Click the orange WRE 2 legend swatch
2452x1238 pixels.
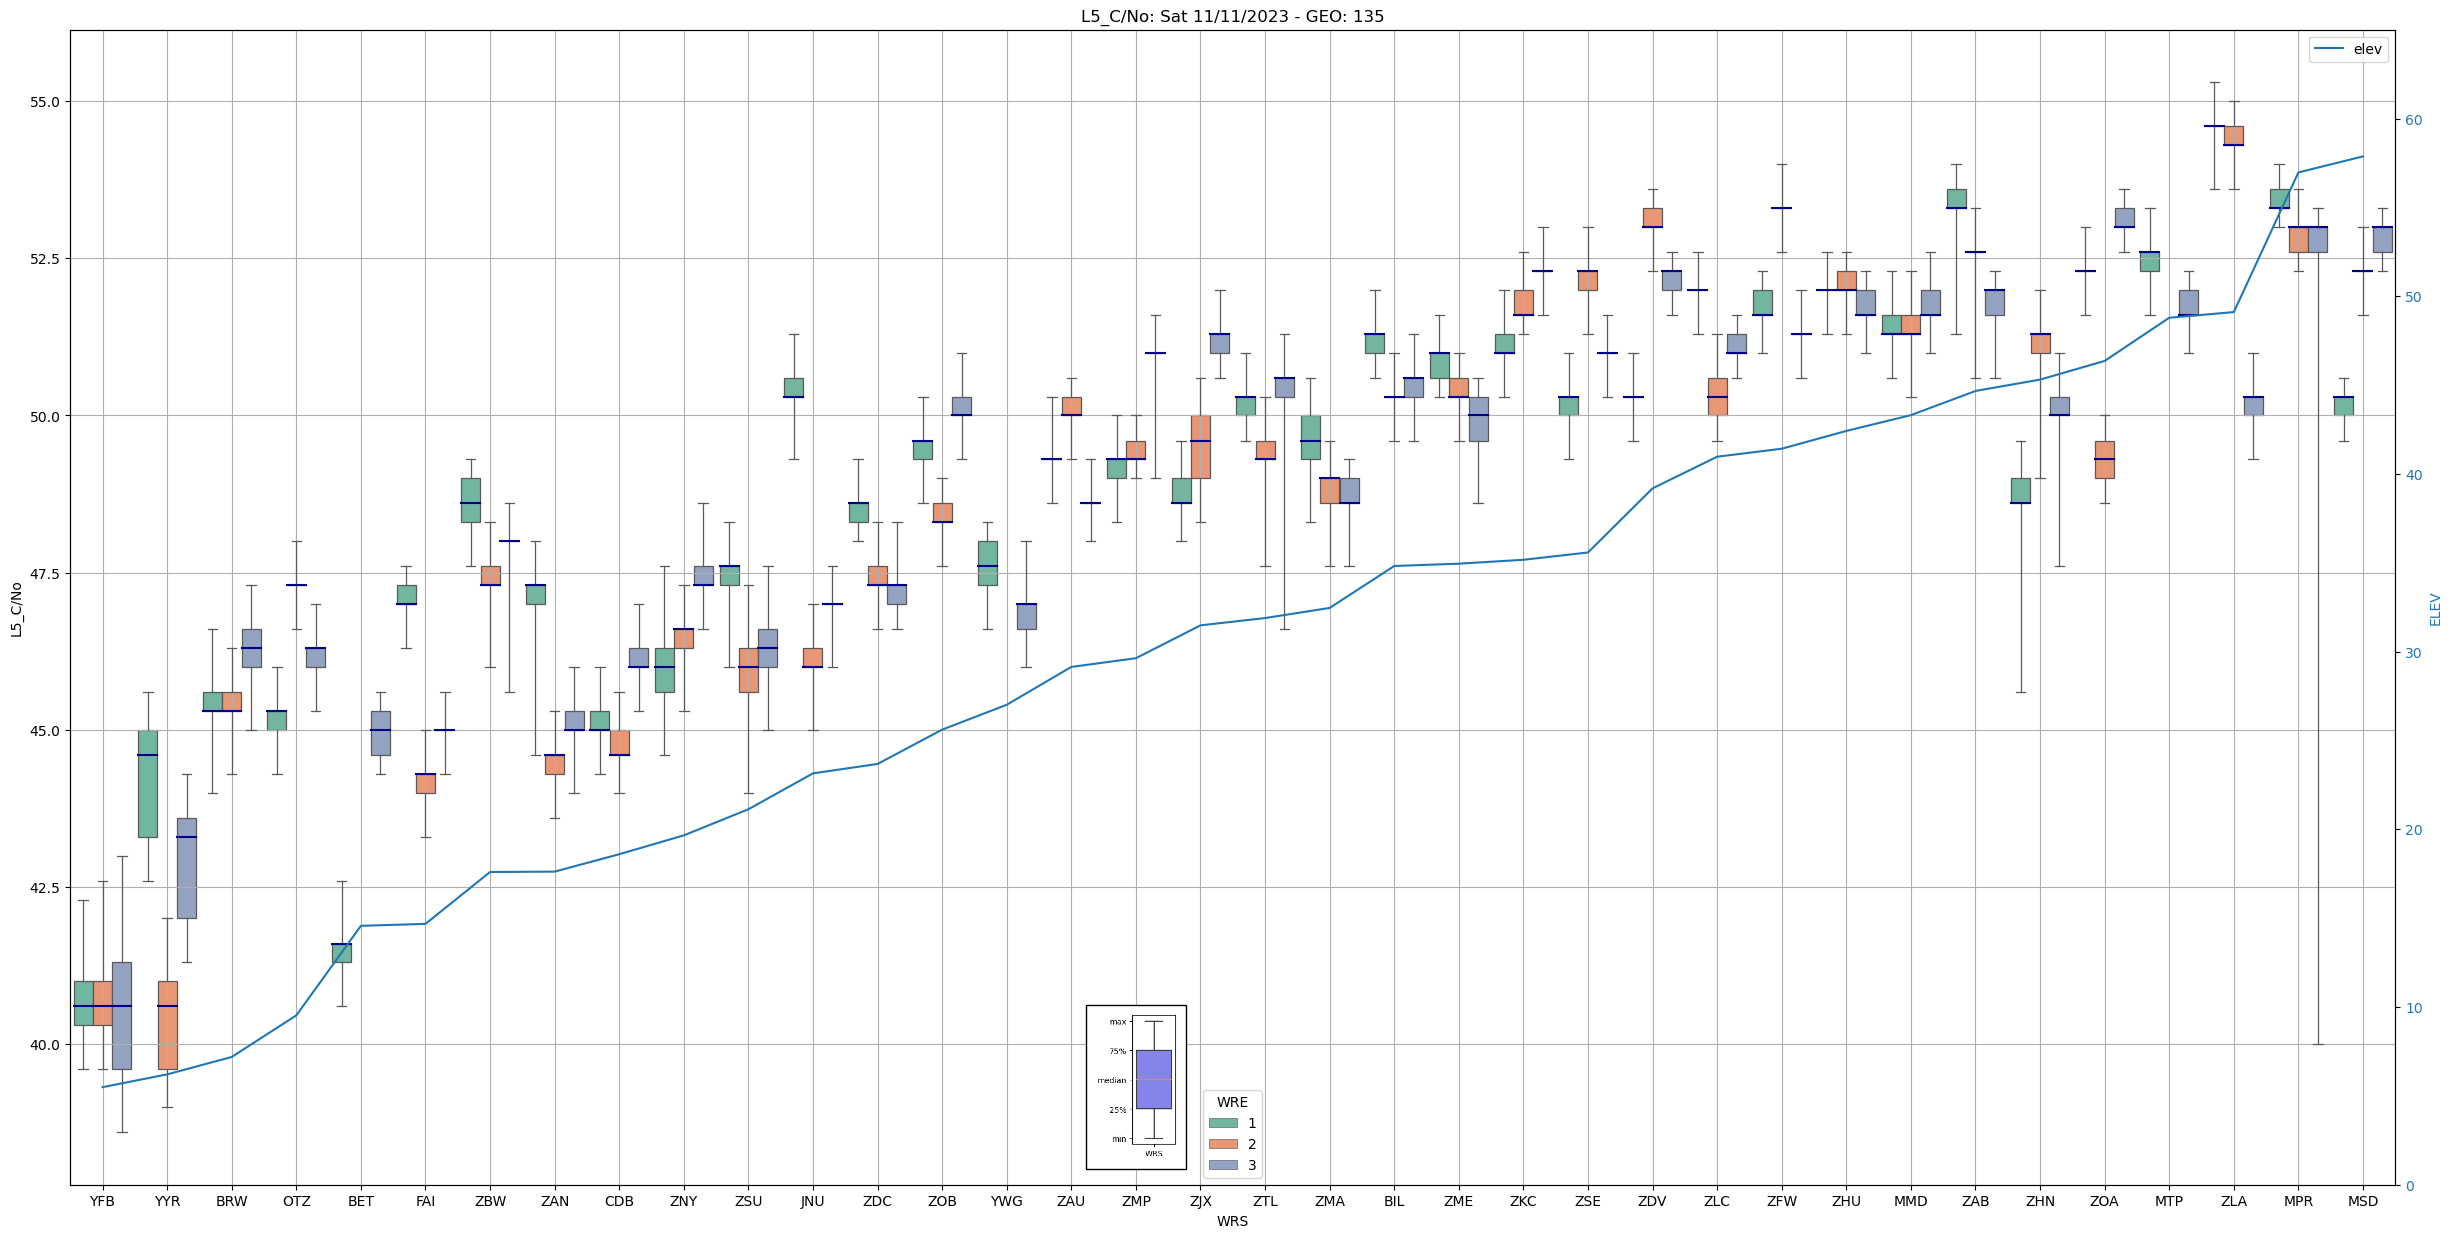click(1223, 1144)
